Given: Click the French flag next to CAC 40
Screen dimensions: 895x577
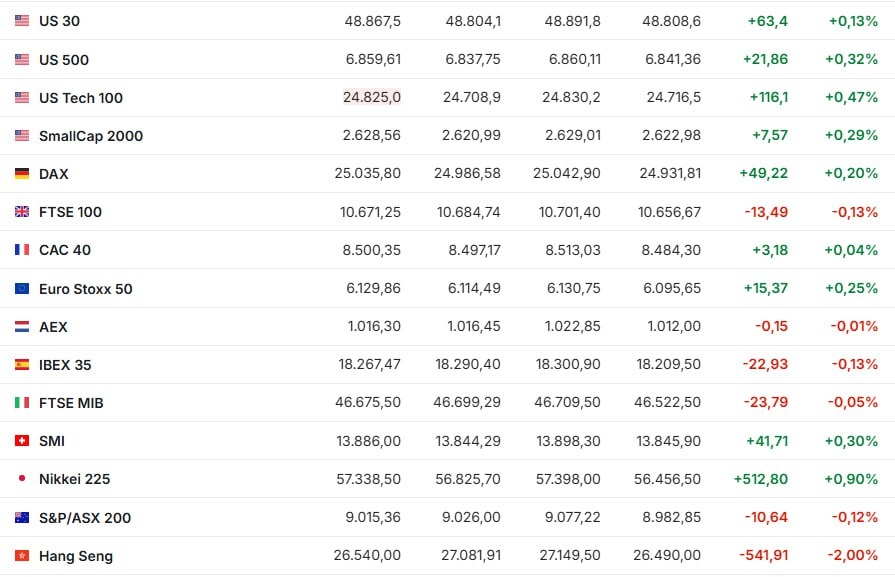Looking at the screenshot, I should tap(22, 250).
